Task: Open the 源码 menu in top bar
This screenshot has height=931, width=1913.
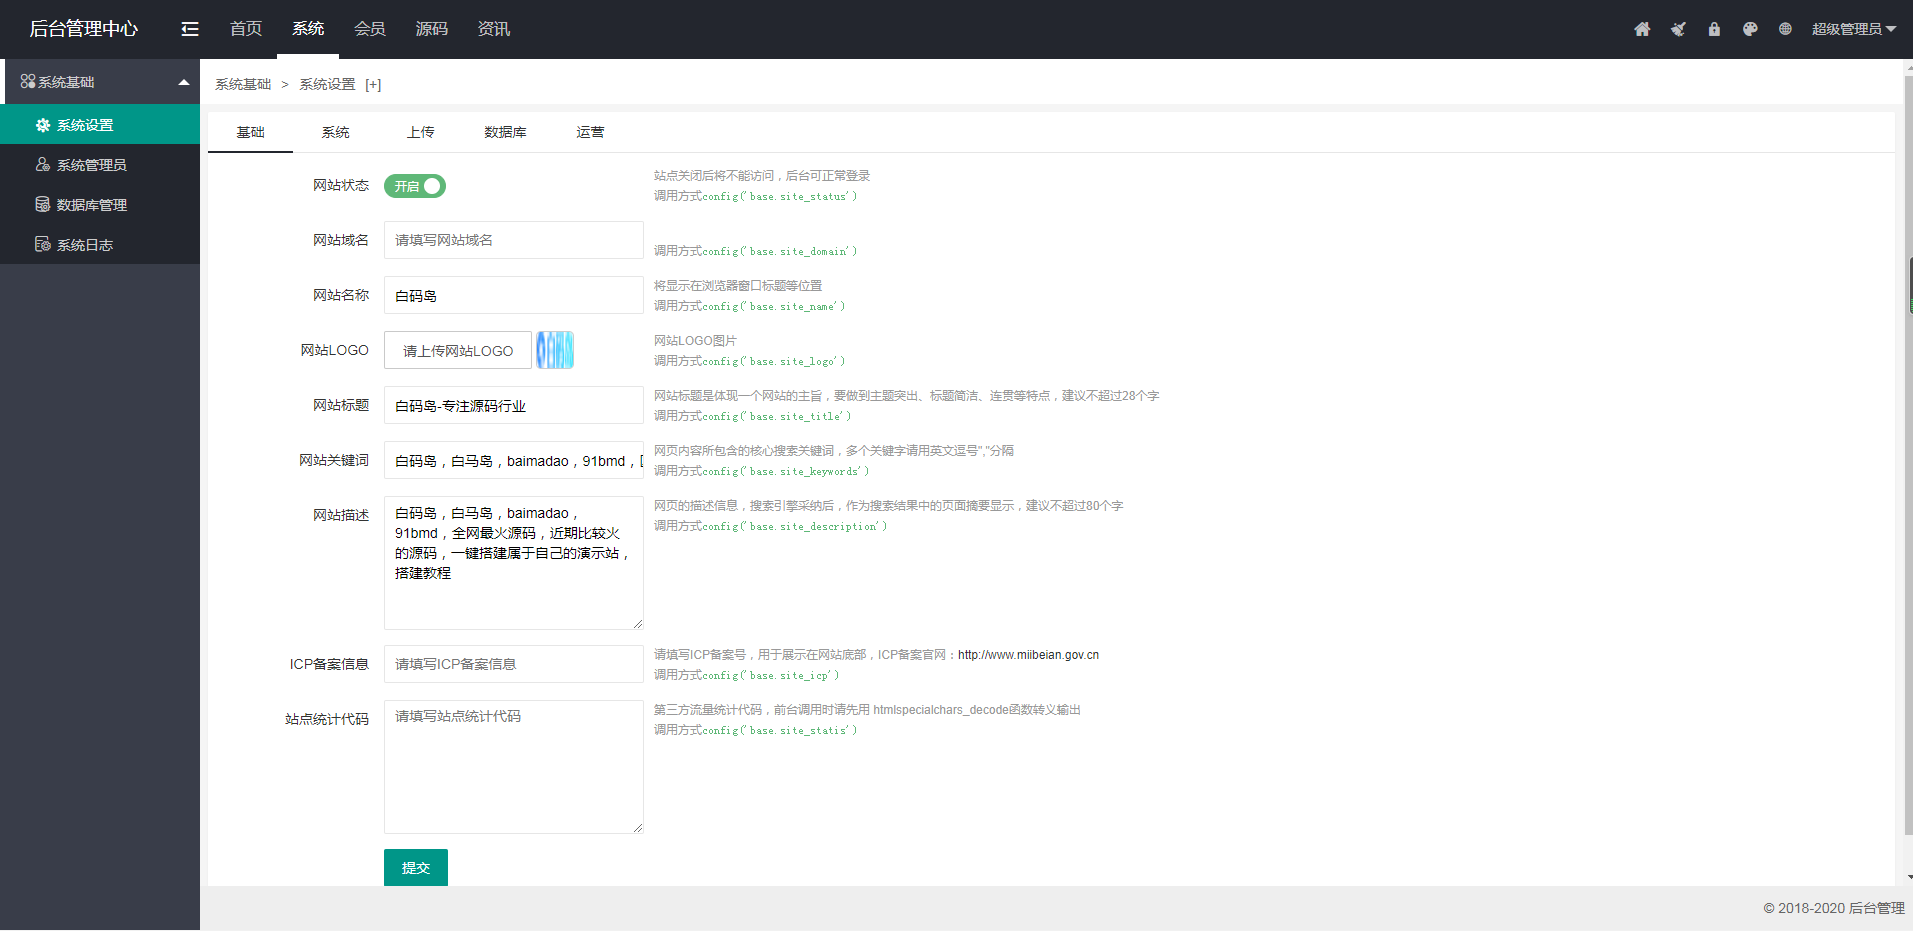Action: click(x=431, y=29)
